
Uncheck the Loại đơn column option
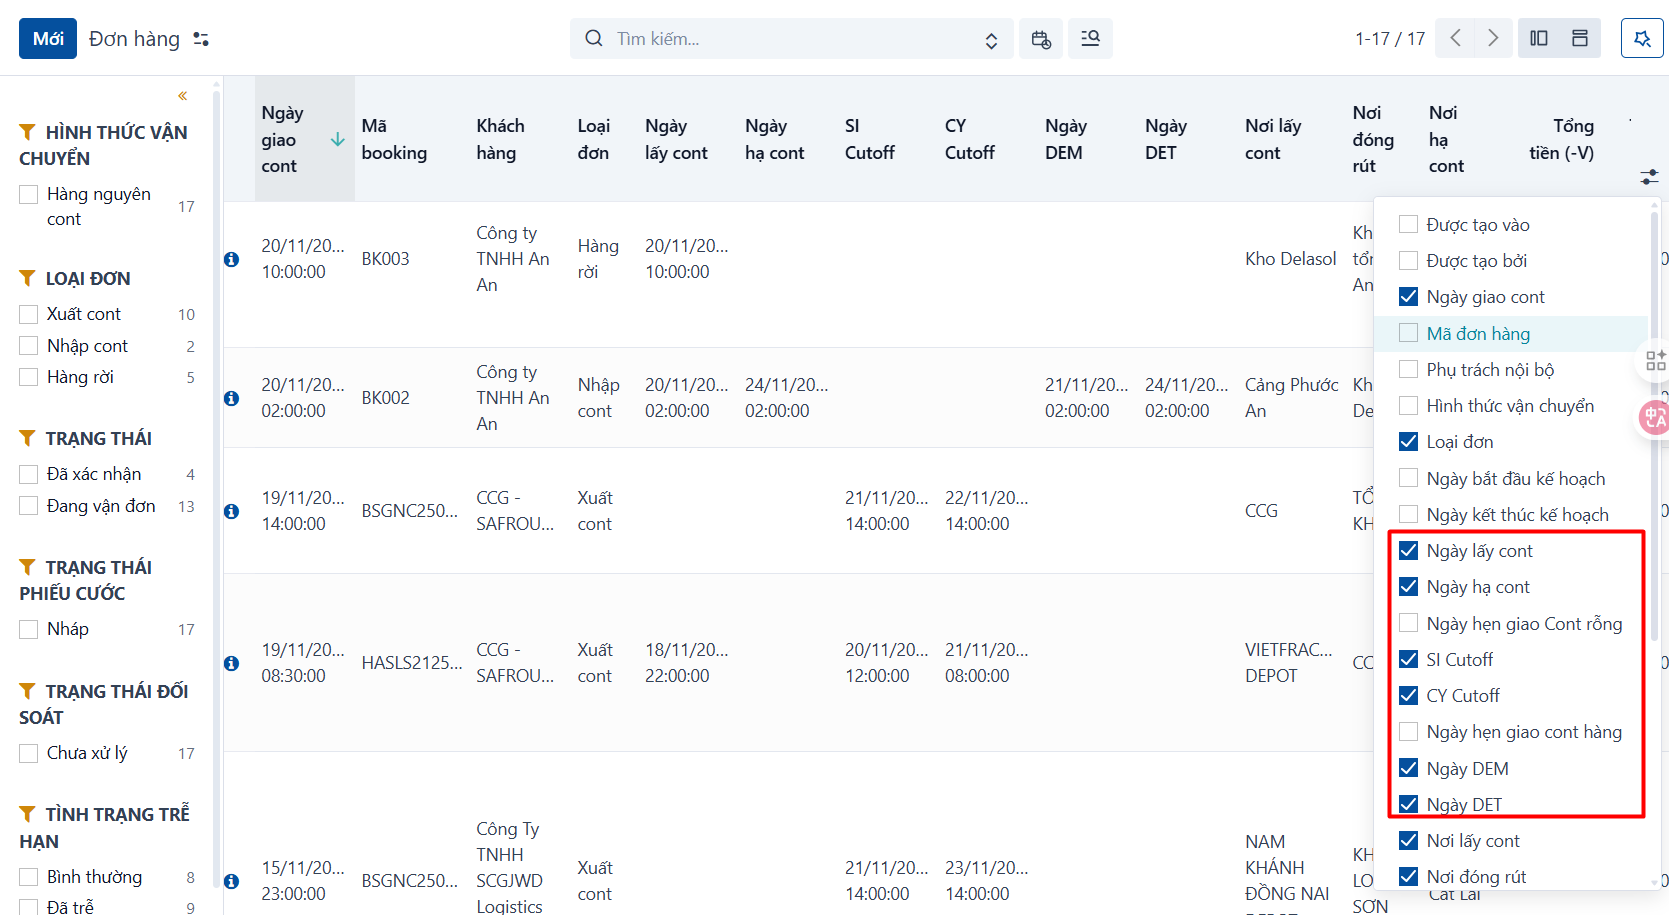click(x=1408, y=442)
